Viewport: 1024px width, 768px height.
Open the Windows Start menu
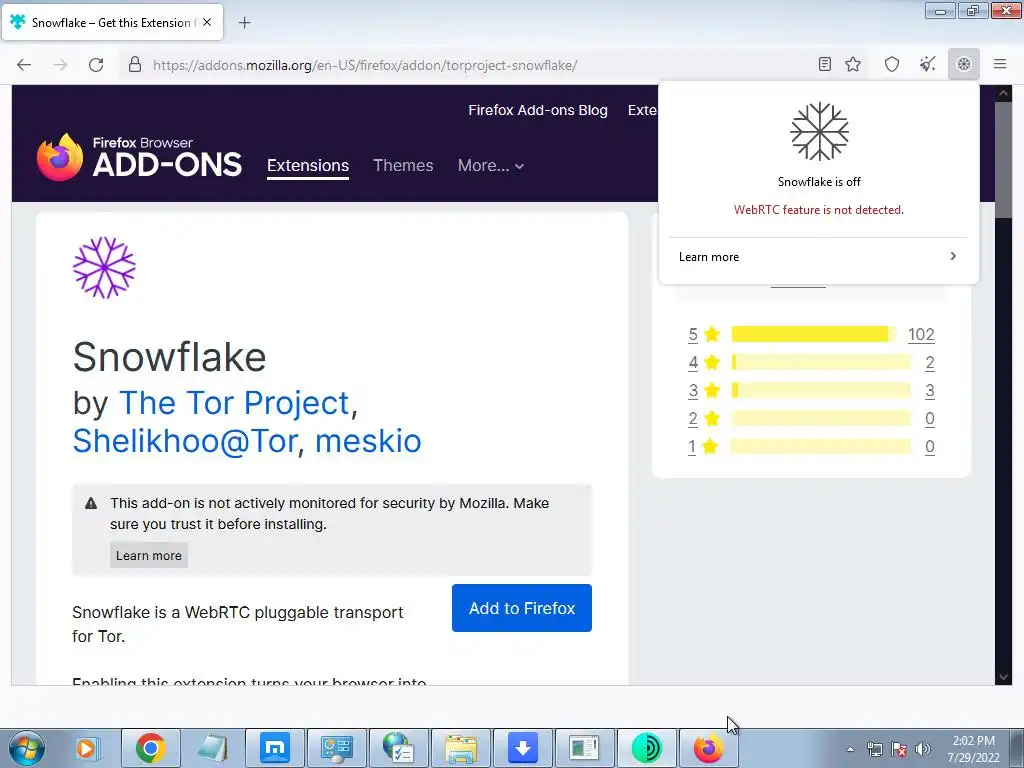point(27,748)
